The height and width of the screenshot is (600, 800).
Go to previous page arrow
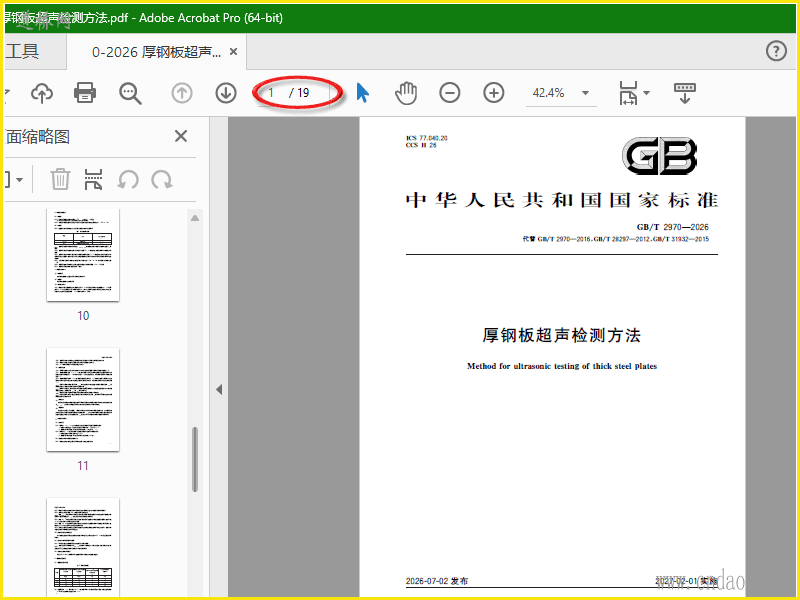pos(182,93)
